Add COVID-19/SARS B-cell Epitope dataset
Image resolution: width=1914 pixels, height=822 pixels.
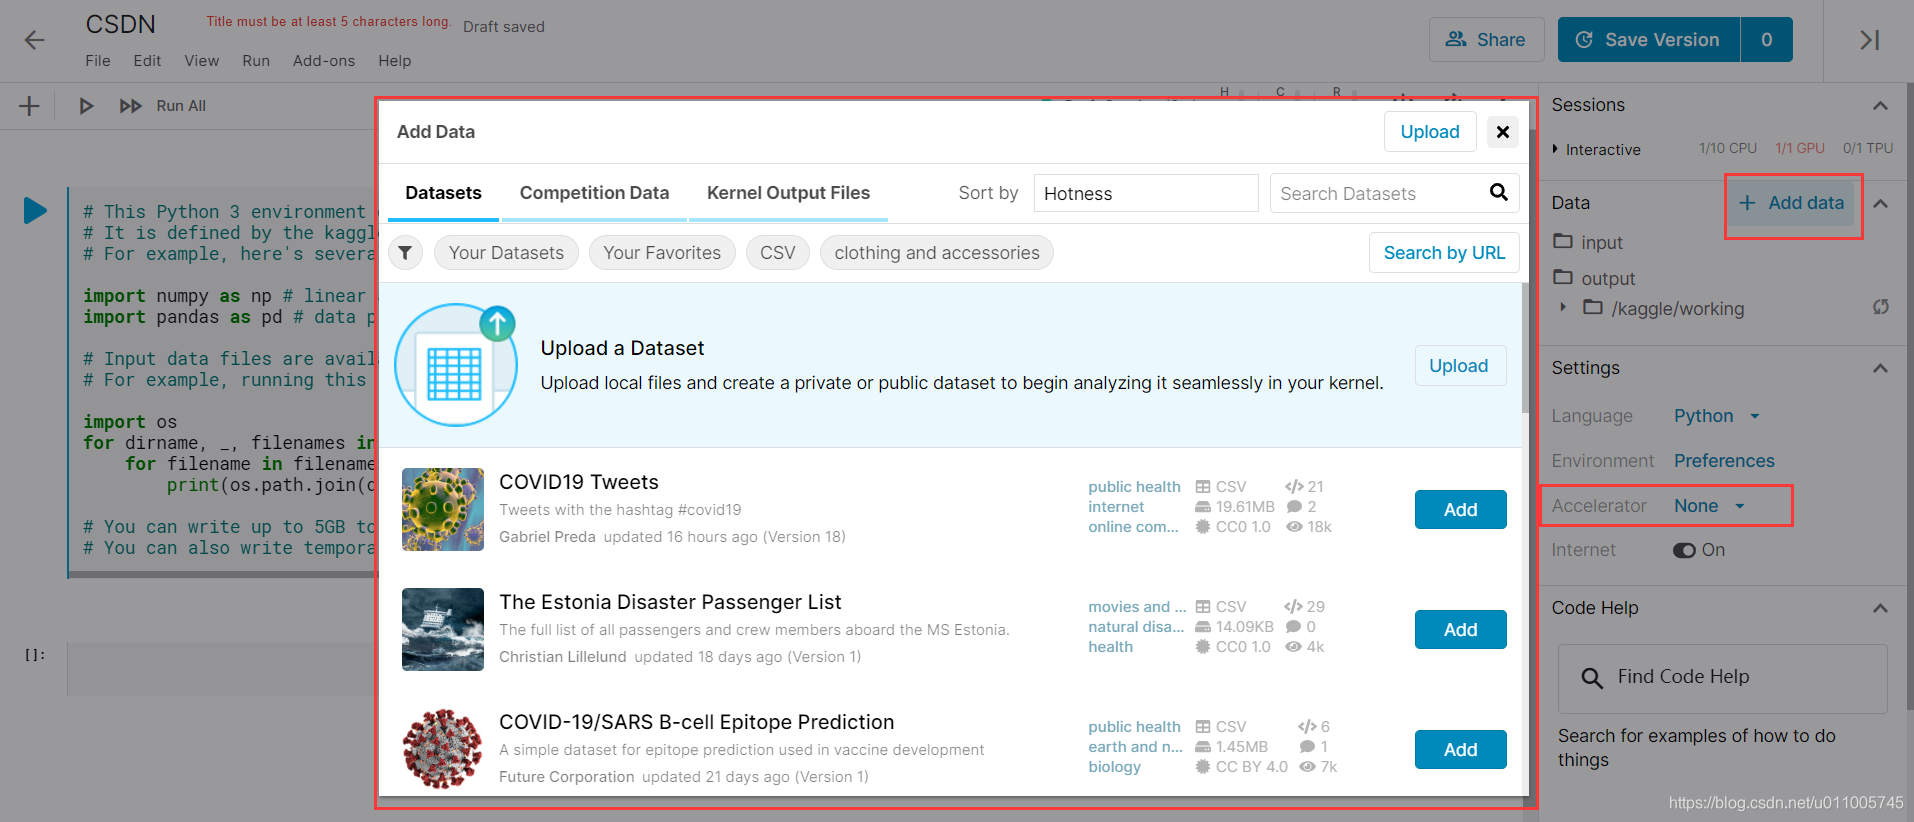click(x=1460, y=749)
